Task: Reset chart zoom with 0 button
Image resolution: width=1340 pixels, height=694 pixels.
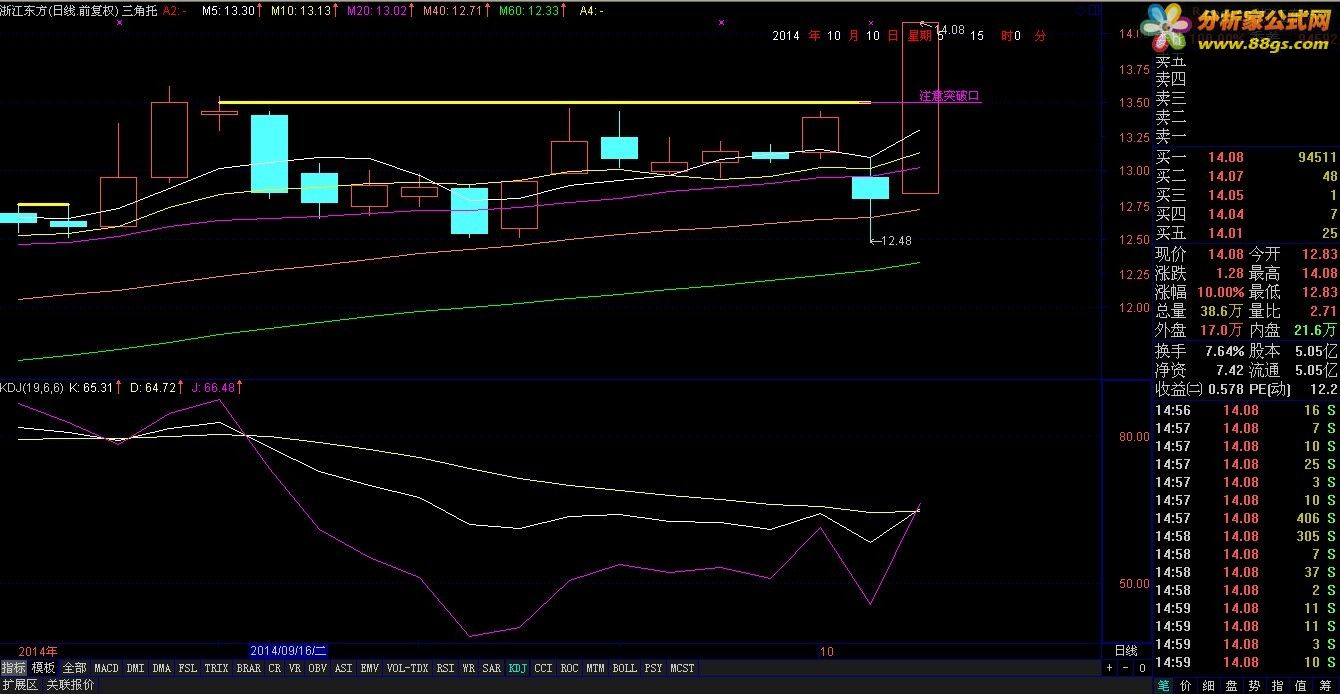Action: click(x=1142, y=668)
